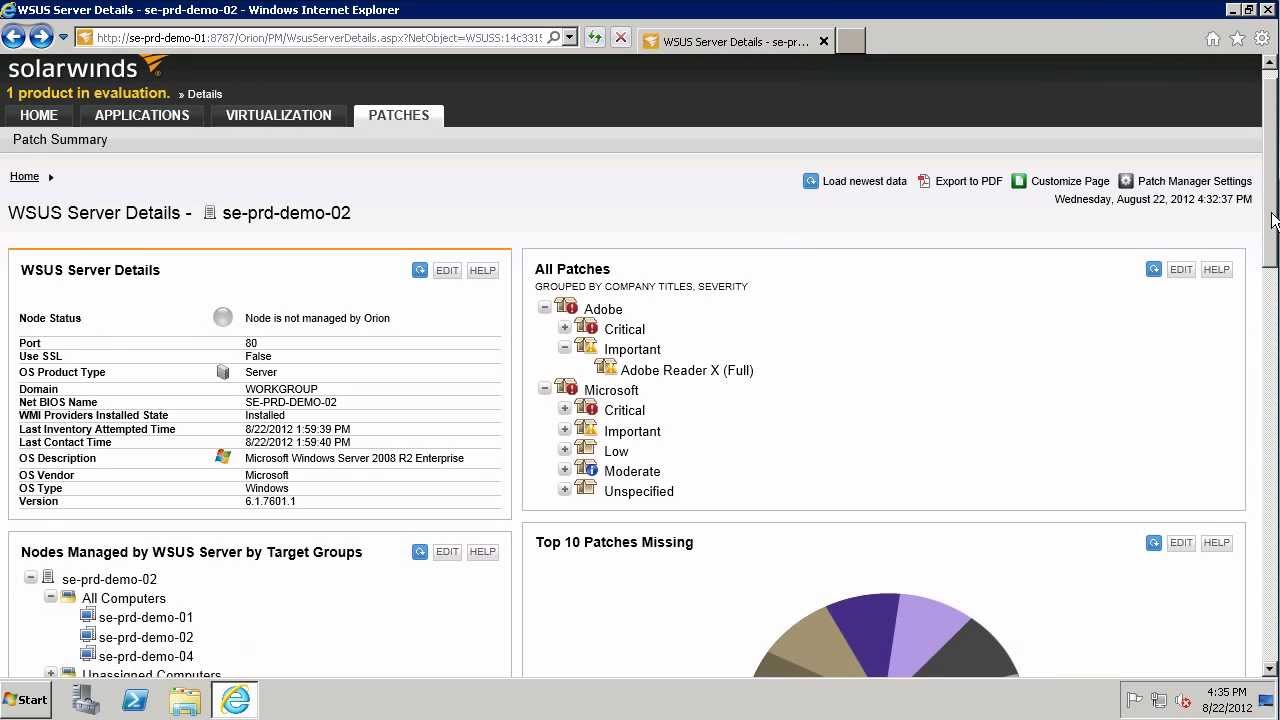Go to the APPLICATIONS tab
The image size is (1280, 720).
pyautogui.click(x=142, y=115)
